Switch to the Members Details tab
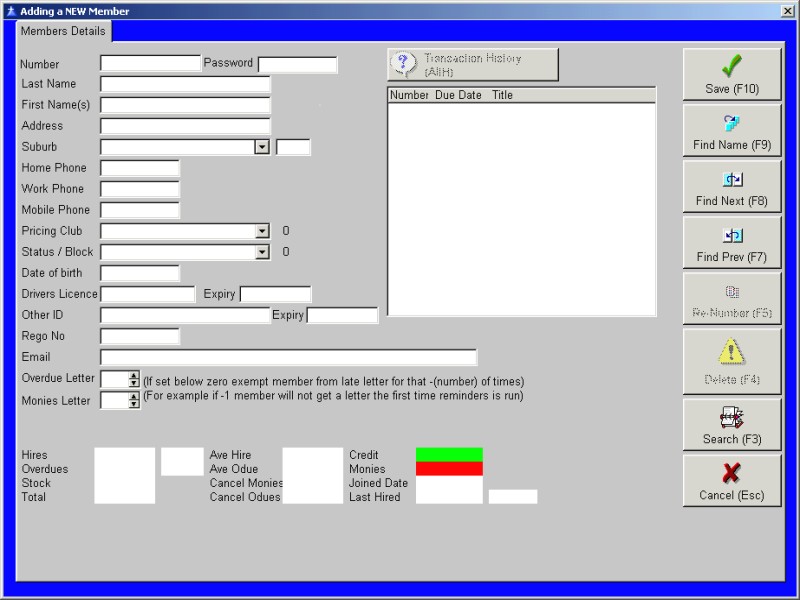The image size is (800, 600). click(x=62, y=31)
